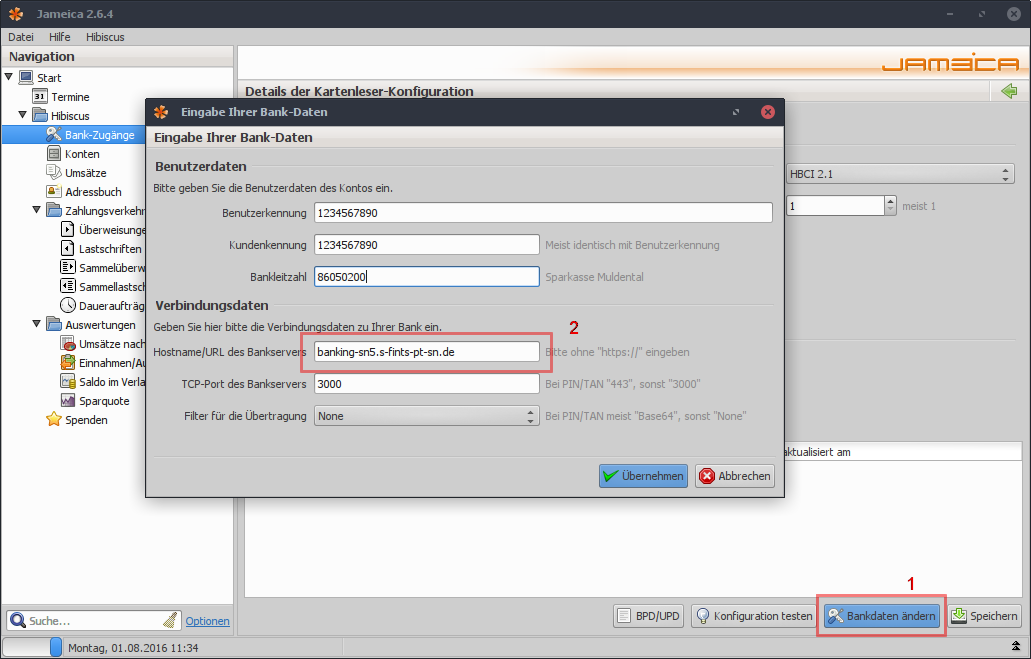Open the Hibiscus menu
Image resolution: width=1031 pixels, height=659 pixels.
click(105, 37)
